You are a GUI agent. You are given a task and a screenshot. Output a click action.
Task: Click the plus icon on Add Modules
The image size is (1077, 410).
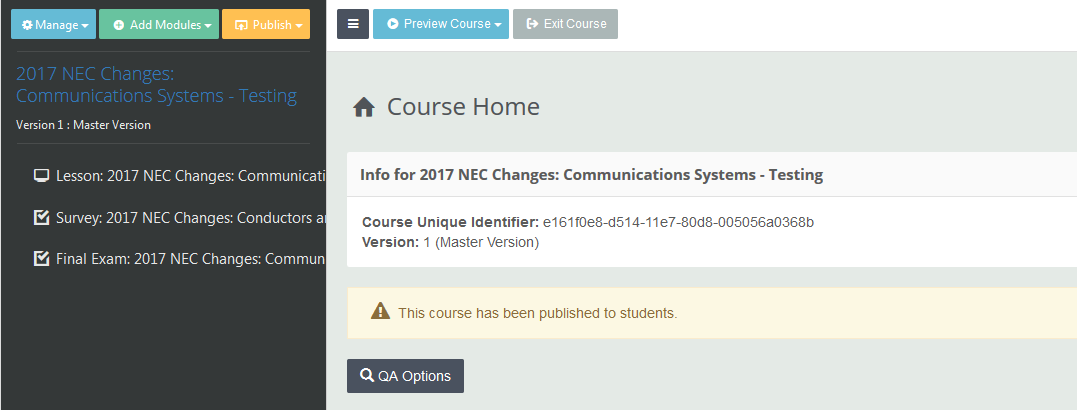(x=119, y=25)
